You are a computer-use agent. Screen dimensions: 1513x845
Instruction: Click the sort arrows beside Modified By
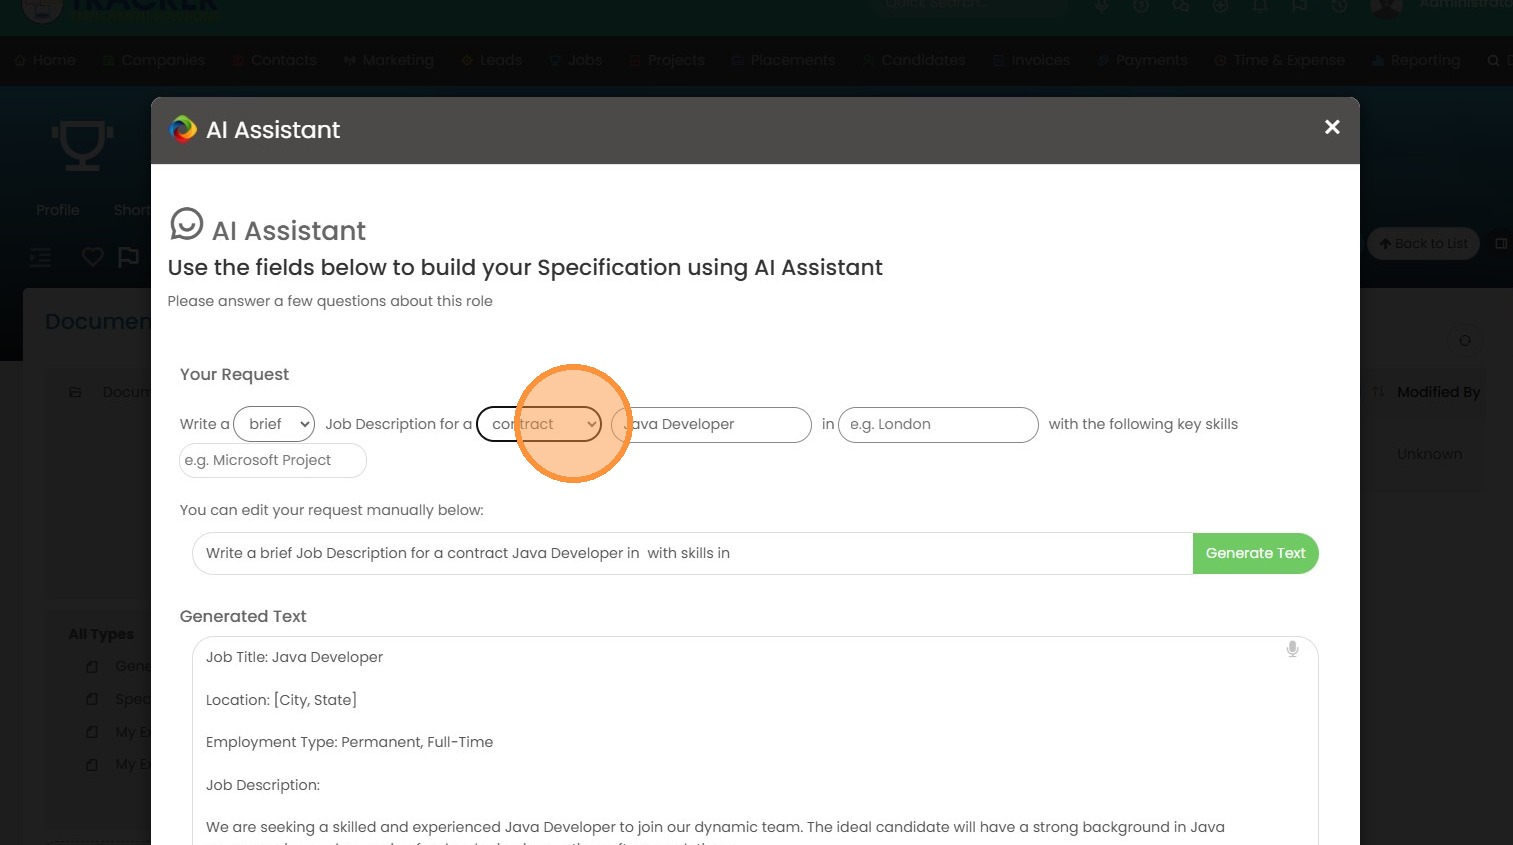click(x=1378, y=392)
